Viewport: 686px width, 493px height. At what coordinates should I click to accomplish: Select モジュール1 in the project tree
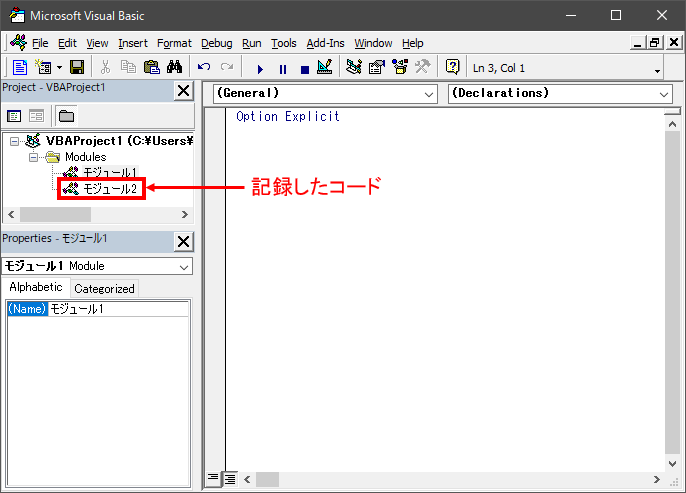tap(110, 172)
